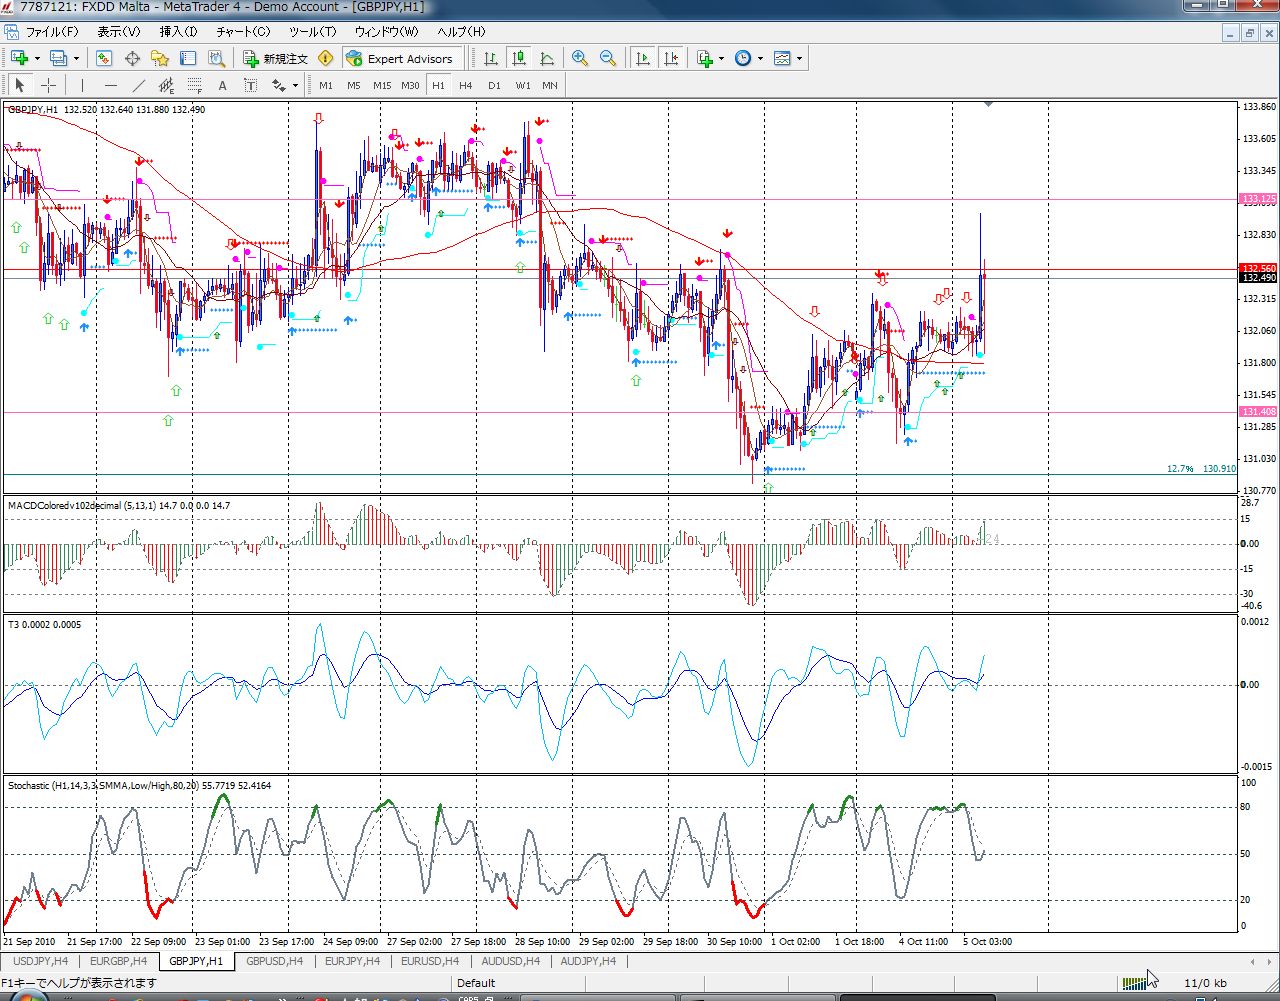Toggle the chart auto scroll button
The height and width of the screenshot is (1001, 1280).
643,59
